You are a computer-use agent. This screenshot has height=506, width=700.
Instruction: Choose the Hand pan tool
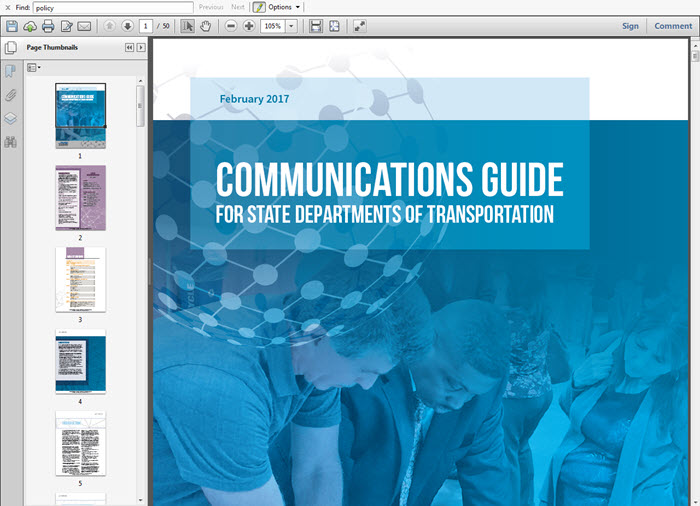tap(205, 26)
